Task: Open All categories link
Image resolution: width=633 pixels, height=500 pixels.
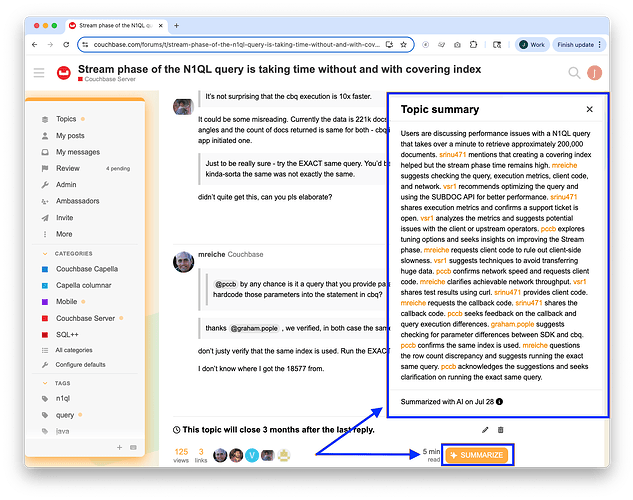Action: point(74,350)
